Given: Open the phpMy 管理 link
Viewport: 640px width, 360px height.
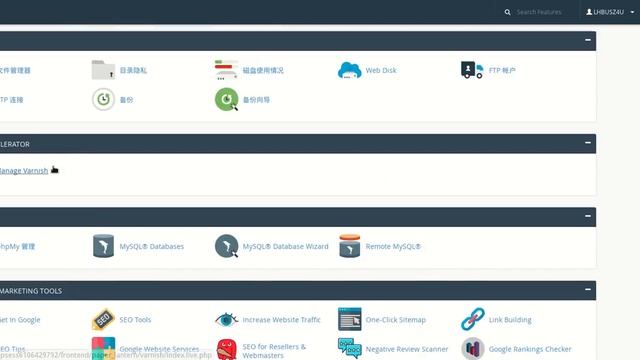Looking at the screenshot, I should (x=17, y=246).
